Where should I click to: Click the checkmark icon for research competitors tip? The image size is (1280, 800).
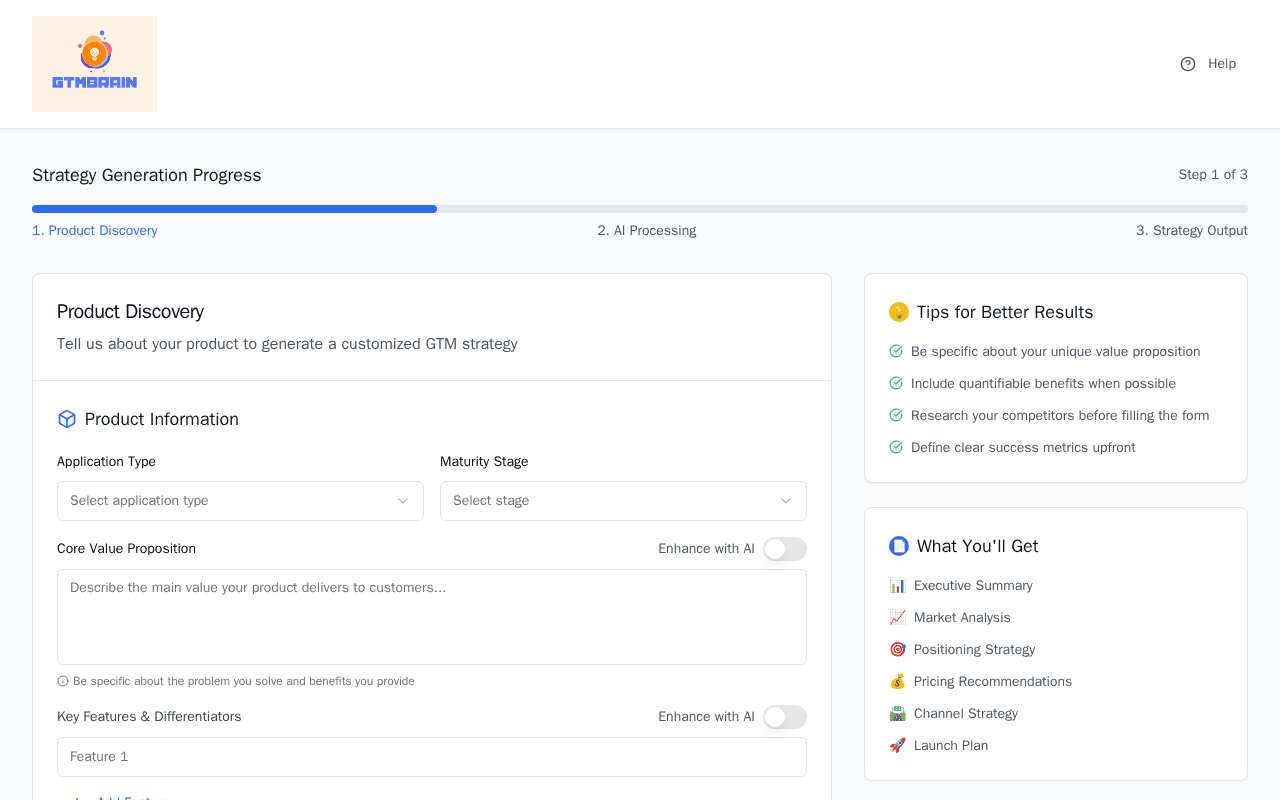tap(896, 415)
